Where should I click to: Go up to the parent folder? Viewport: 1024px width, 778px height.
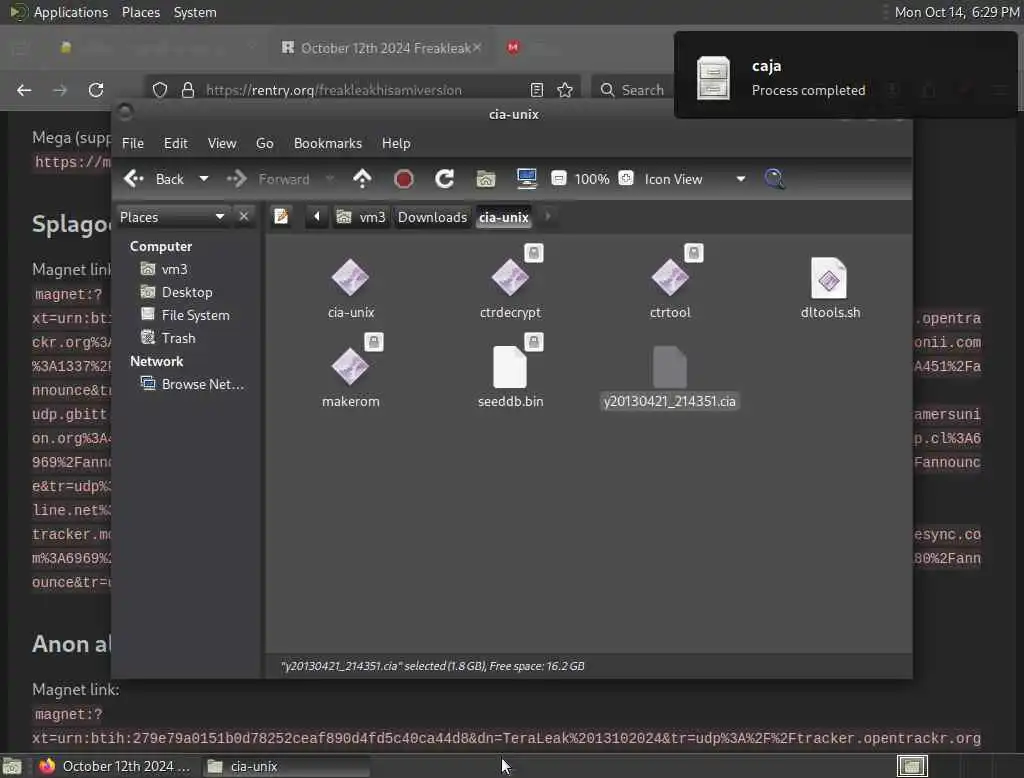point(362,179)
